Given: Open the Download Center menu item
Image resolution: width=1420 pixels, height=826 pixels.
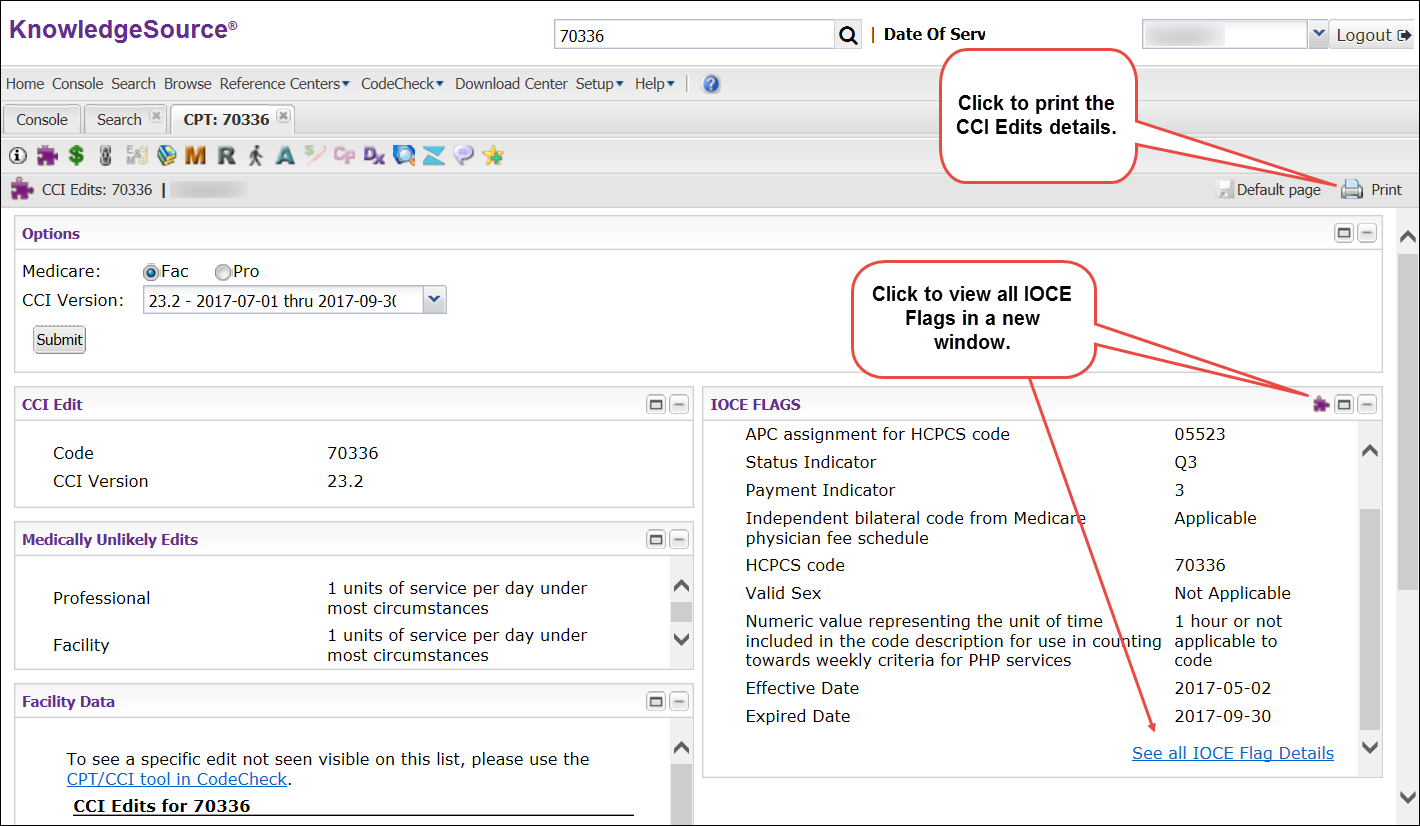Looking at the screenshot, I should [x=511, y=84].
